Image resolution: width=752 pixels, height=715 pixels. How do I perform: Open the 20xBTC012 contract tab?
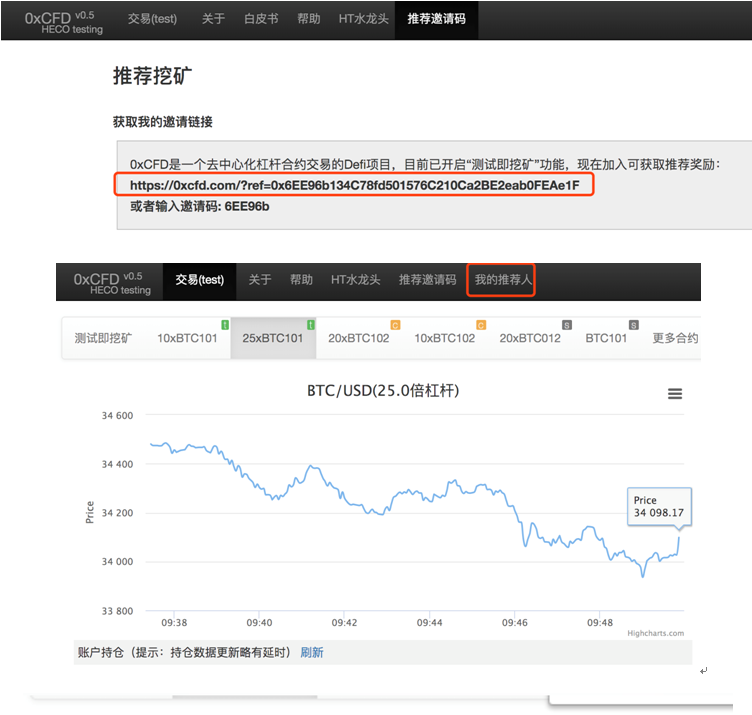pyautogui.click(x=530, y=338)
